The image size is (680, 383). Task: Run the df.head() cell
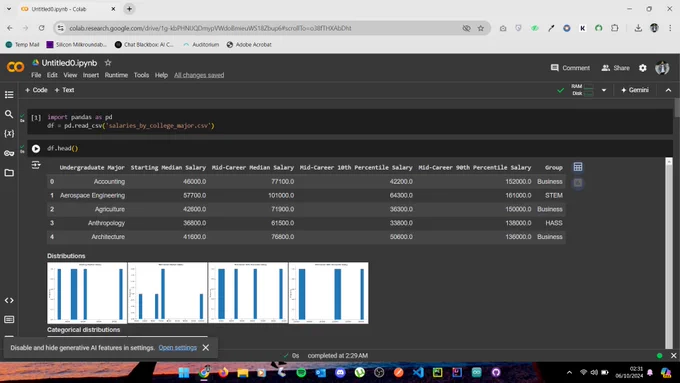click(x=36, y=148)
